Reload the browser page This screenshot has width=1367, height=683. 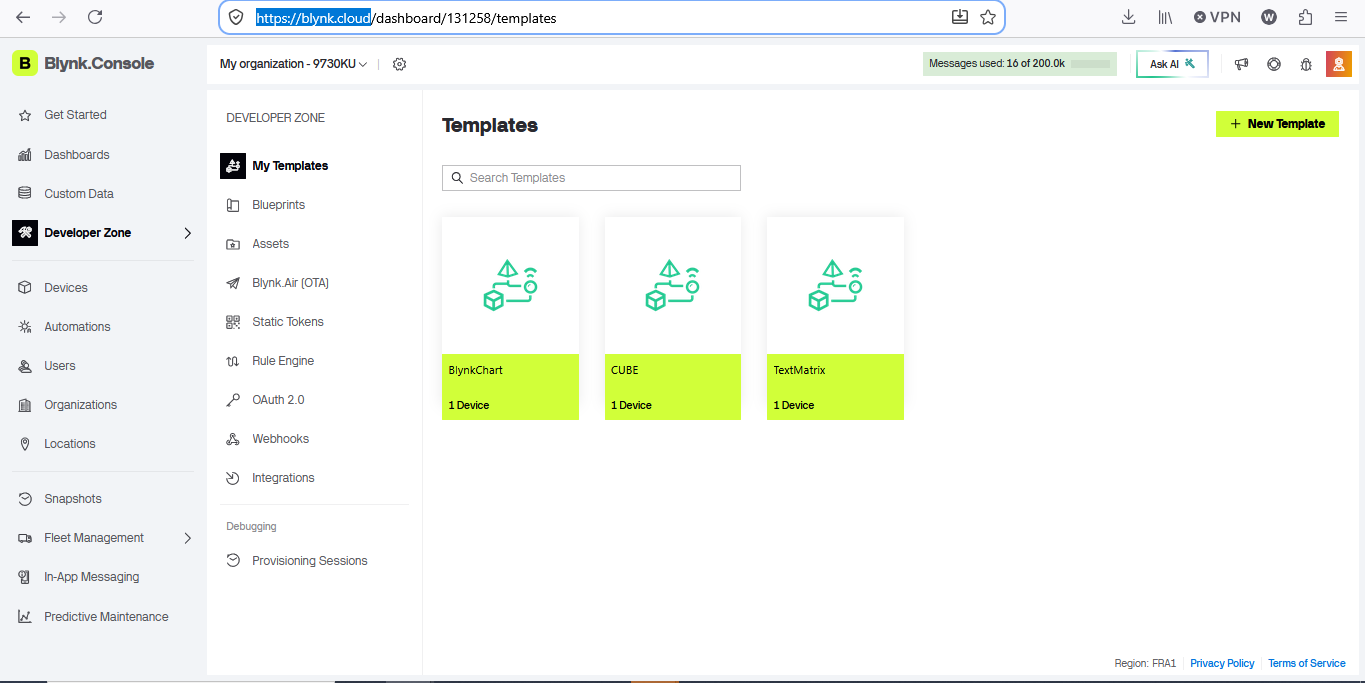coord(95,17)
